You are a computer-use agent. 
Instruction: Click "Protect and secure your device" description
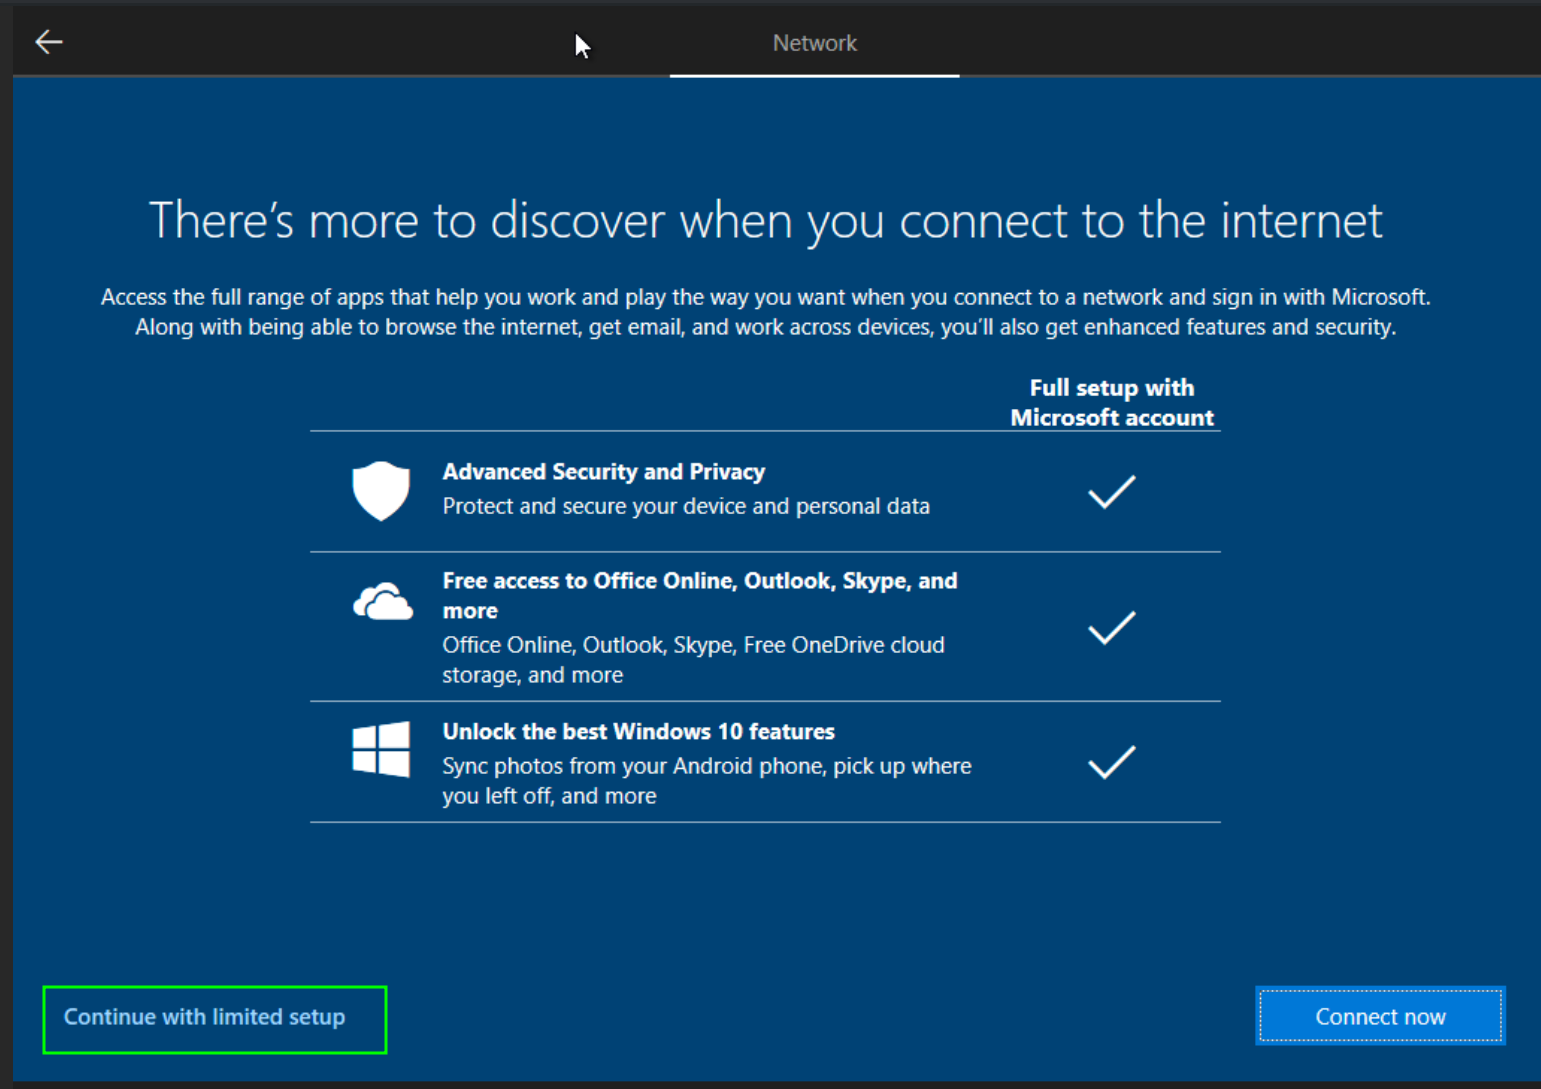pos(686,507)
